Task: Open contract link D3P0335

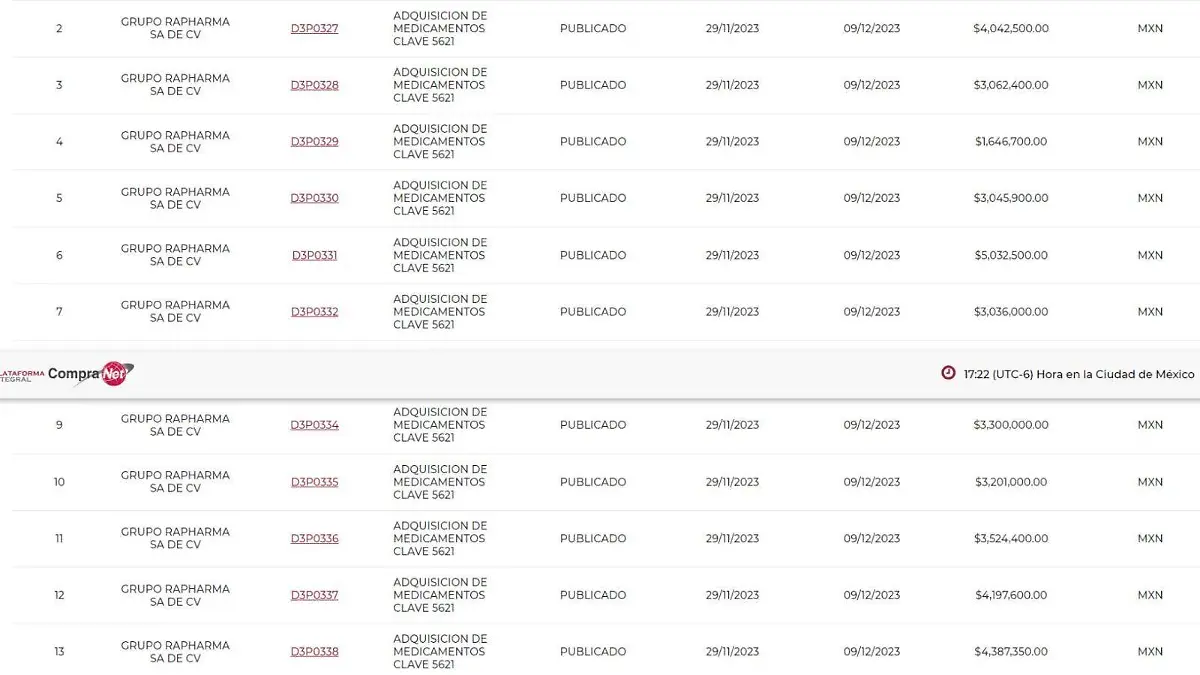Action: coord(314,482)
